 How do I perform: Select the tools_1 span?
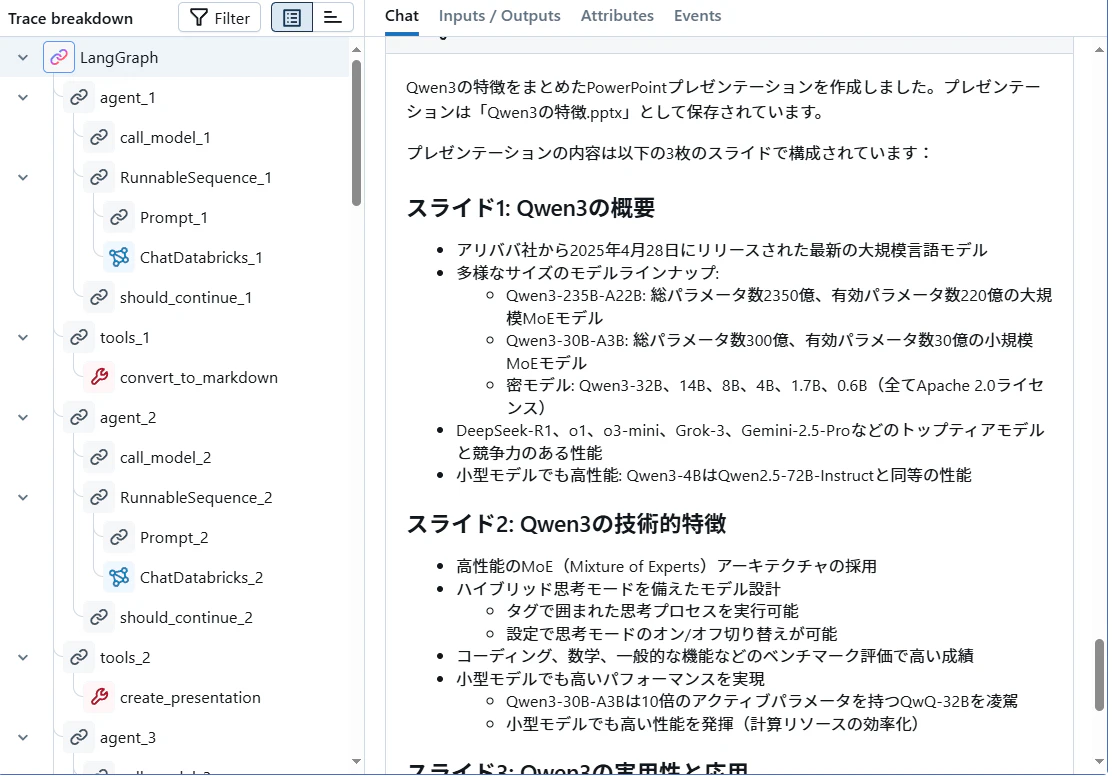[124, 337]
